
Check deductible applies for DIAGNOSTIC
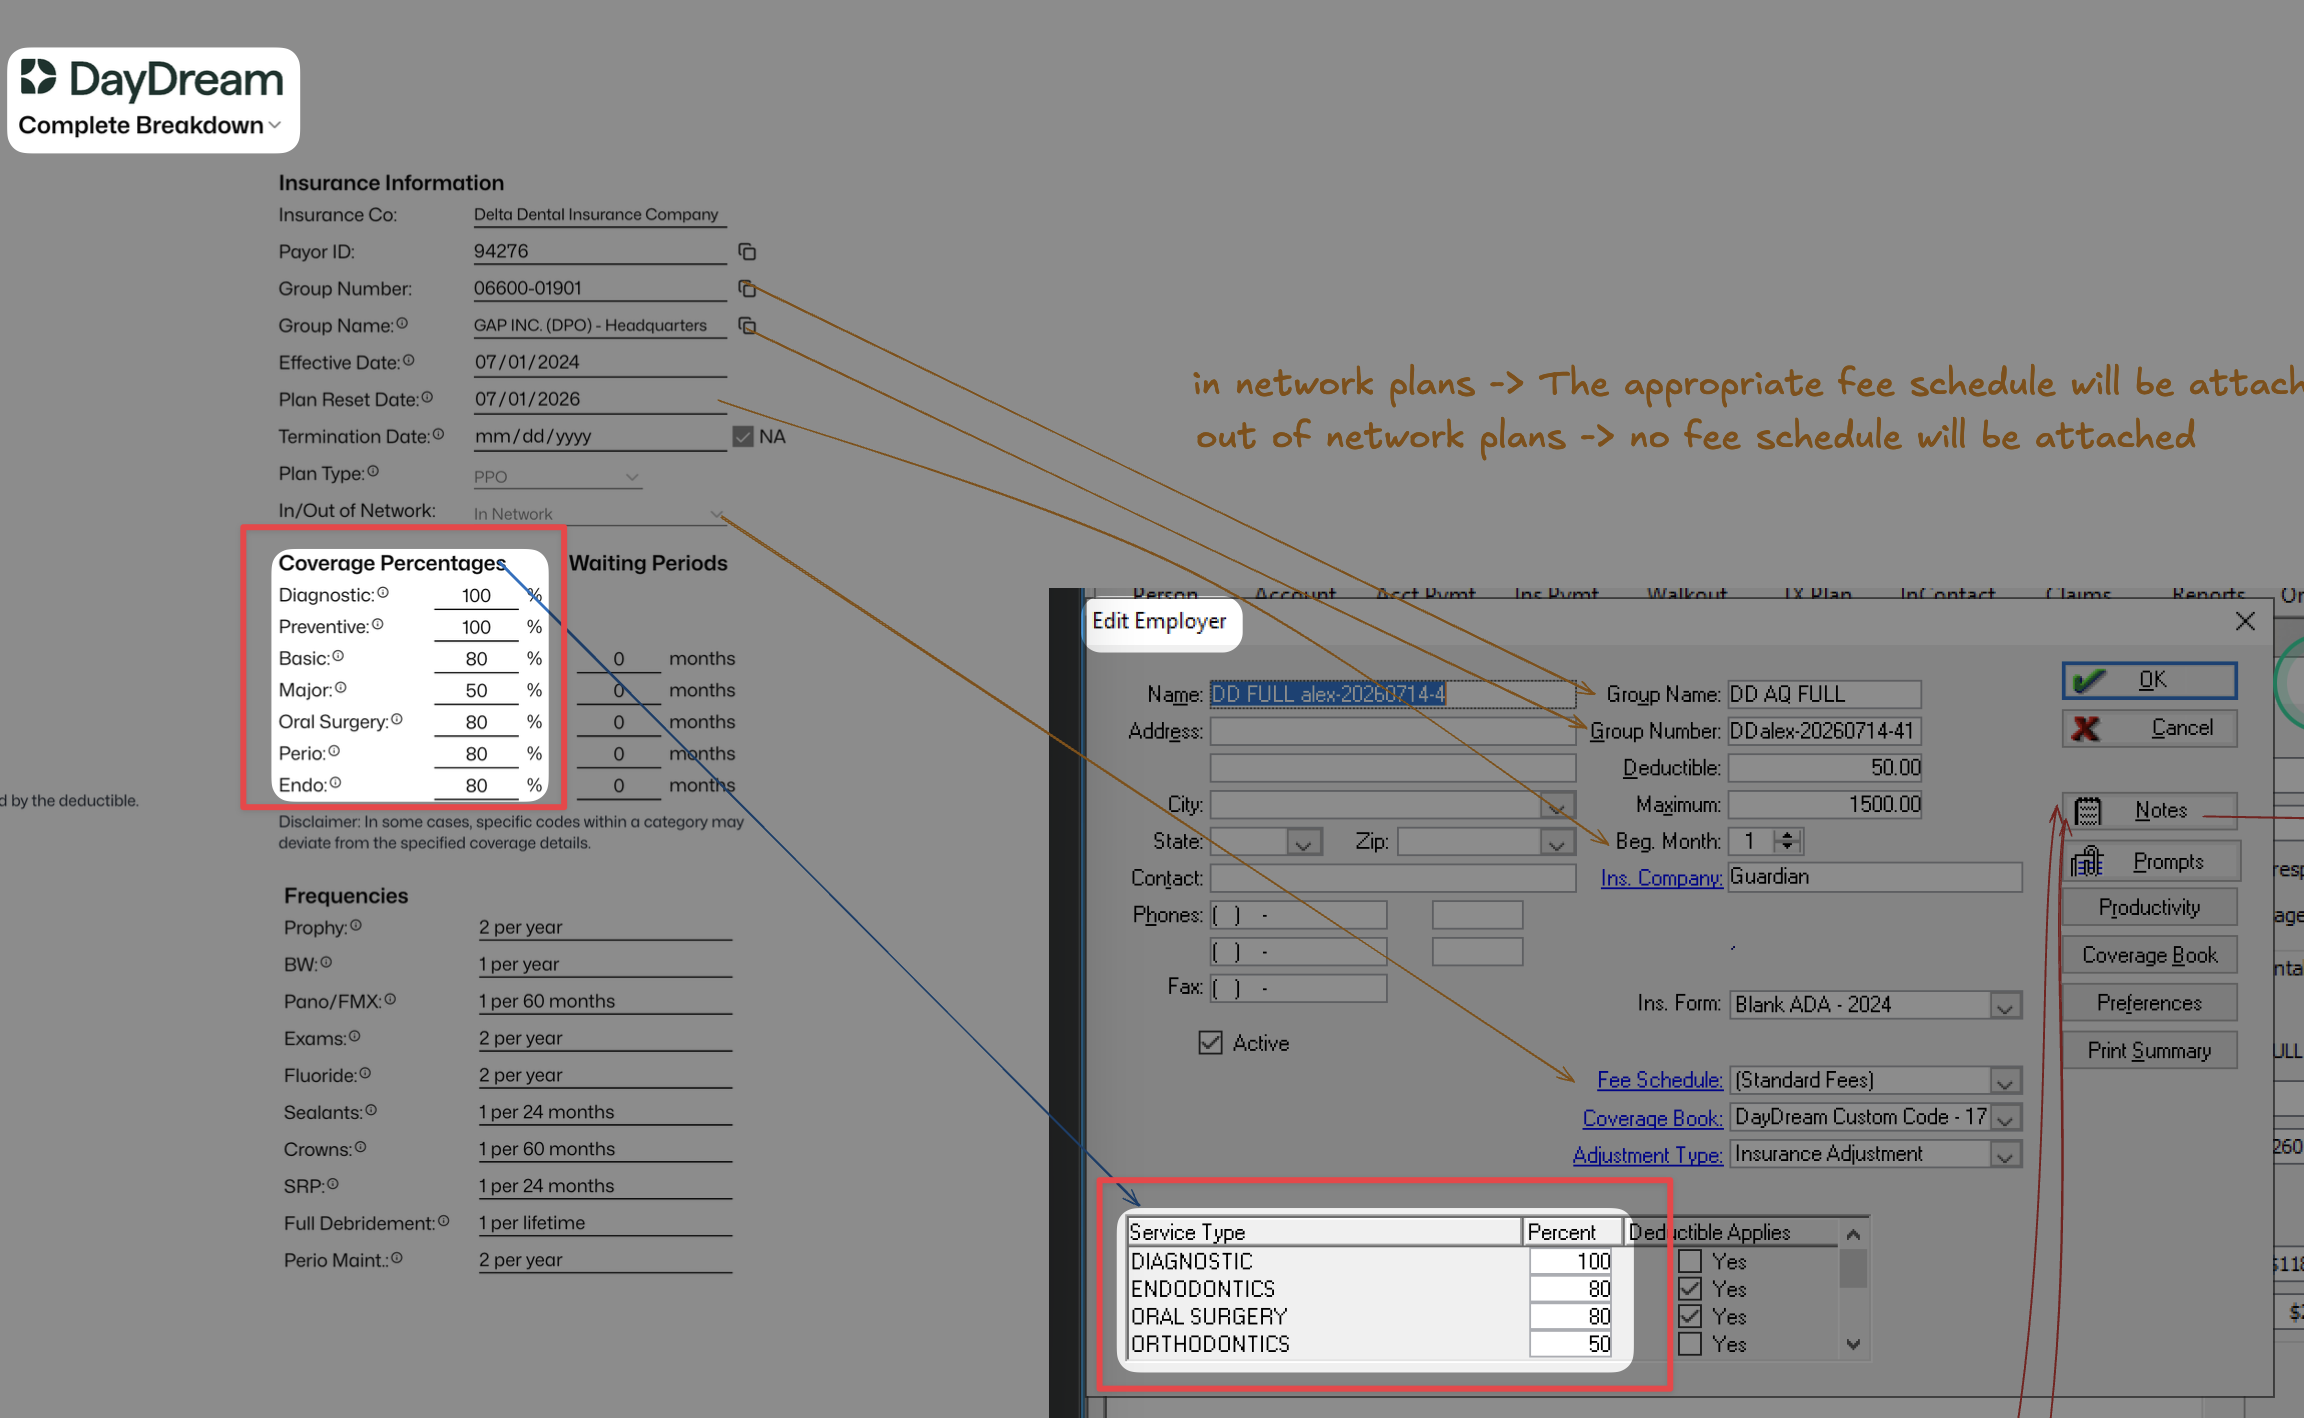[x=1690, y=1262]
